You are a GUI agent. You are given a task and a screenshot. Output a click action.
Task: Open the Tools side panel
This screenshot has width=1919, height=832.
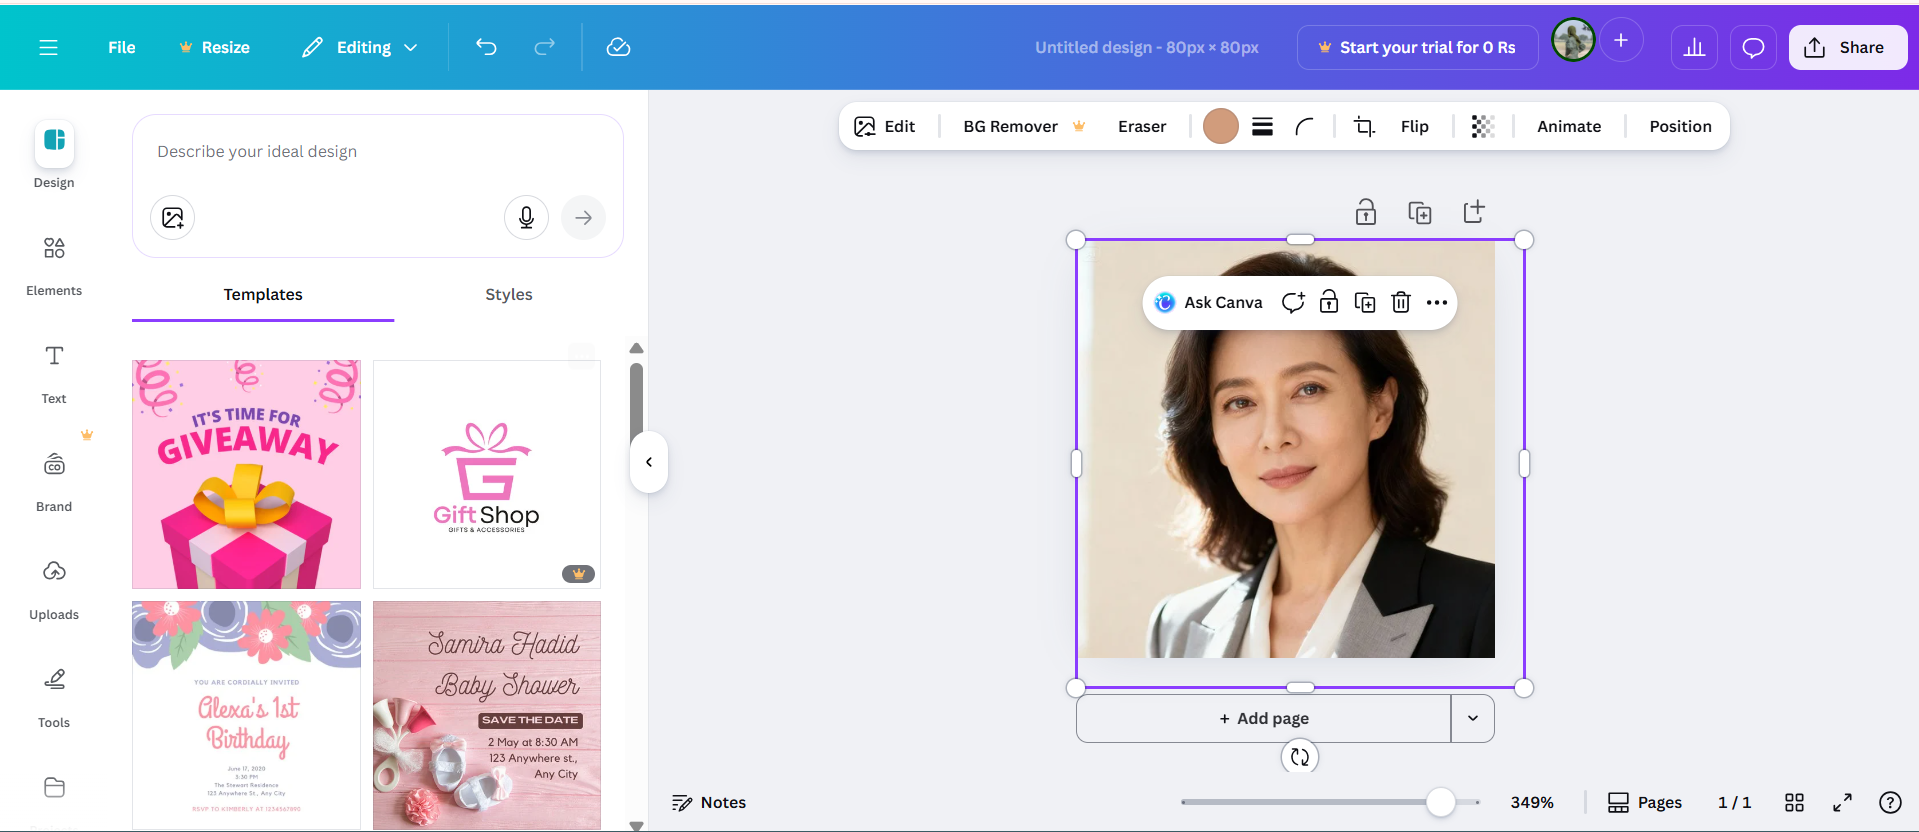[54, 698]
